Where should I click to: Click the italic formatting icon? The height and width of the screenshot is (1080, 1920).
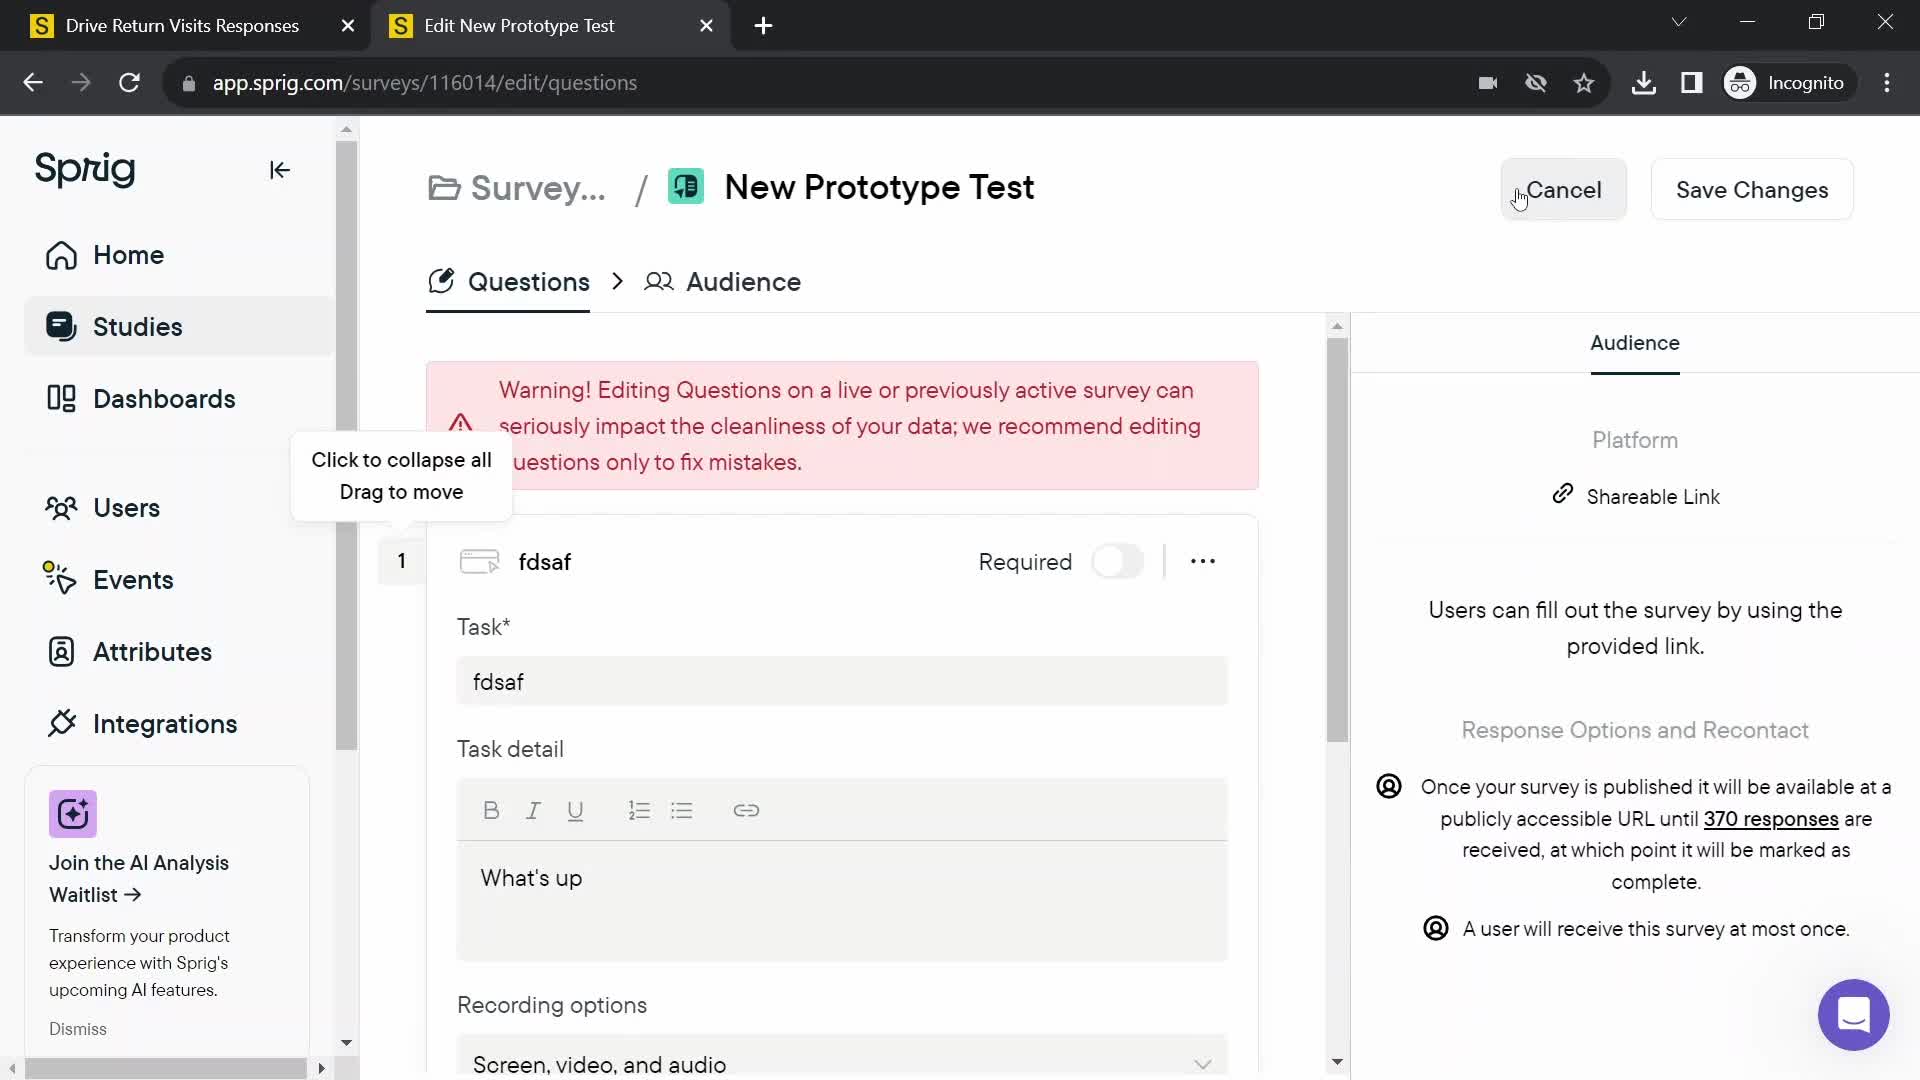coord(533,808)
